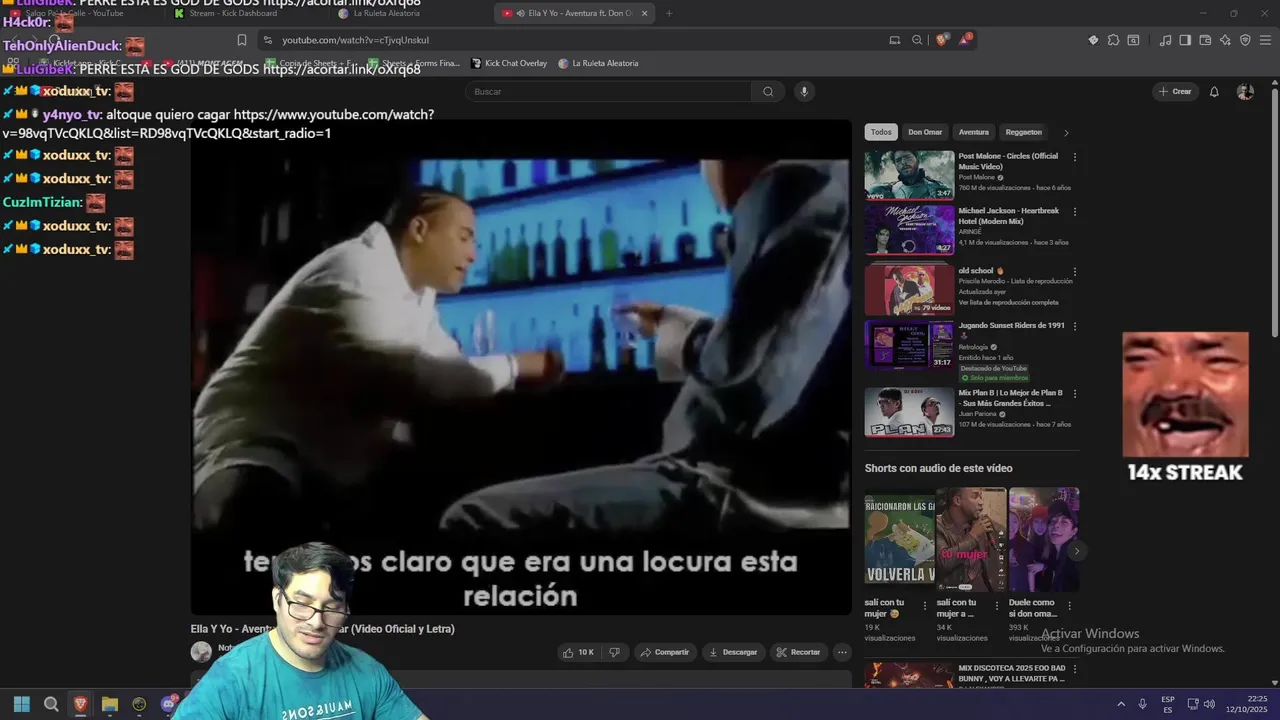The image size is (1280, 720).
Task: Click the zoom magnifier icon in address bar
Action: [x=917, y=40]
